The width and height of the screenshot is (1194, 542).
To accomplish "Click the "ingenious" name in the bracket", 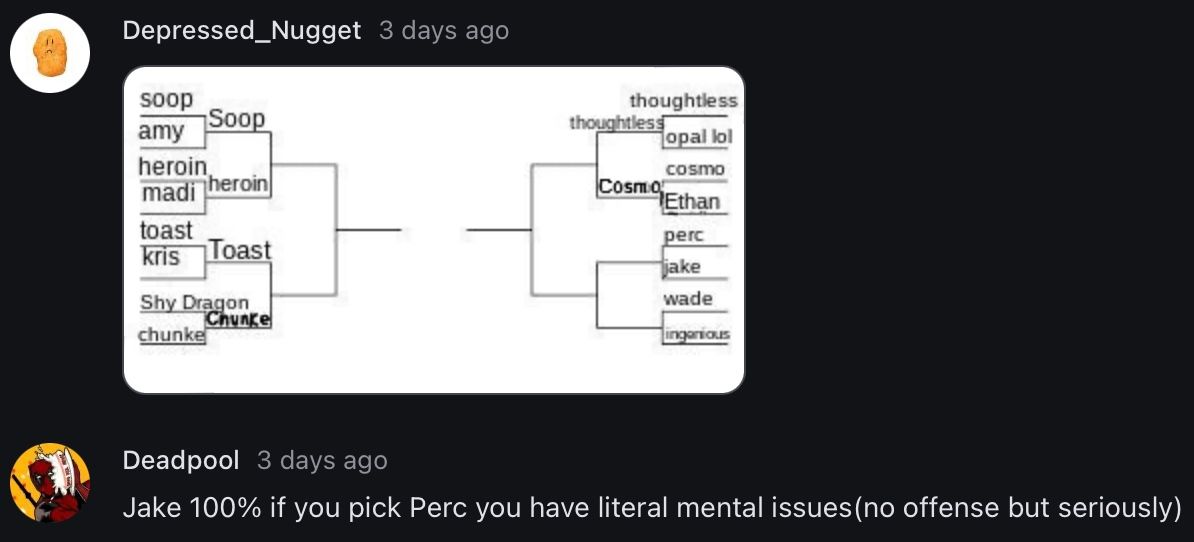I will pyautogui.click(x=697, y=334).
